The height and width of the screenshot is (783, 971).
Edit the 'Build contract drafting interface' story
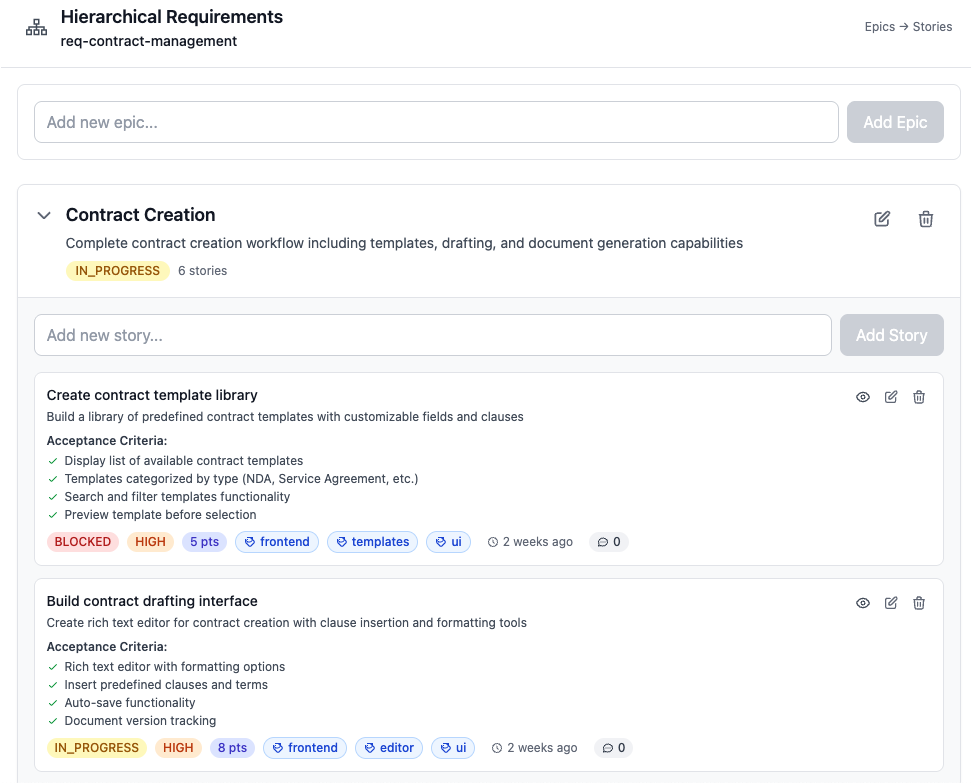890,603
